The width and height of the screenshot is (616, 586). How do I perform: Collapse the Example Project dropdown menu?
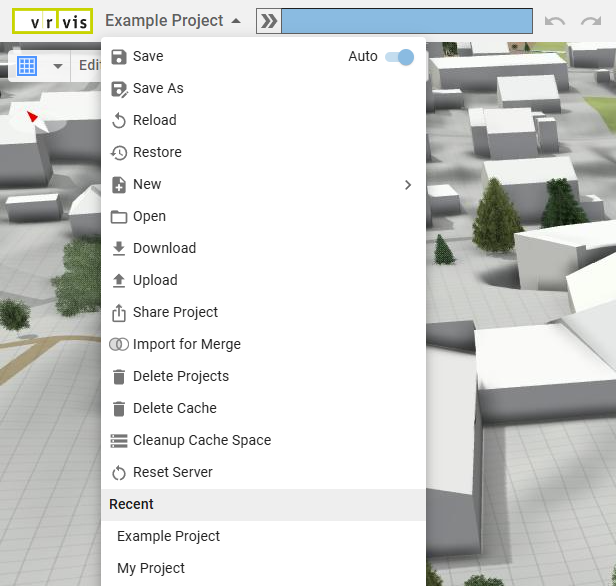[x=172, y=21]
